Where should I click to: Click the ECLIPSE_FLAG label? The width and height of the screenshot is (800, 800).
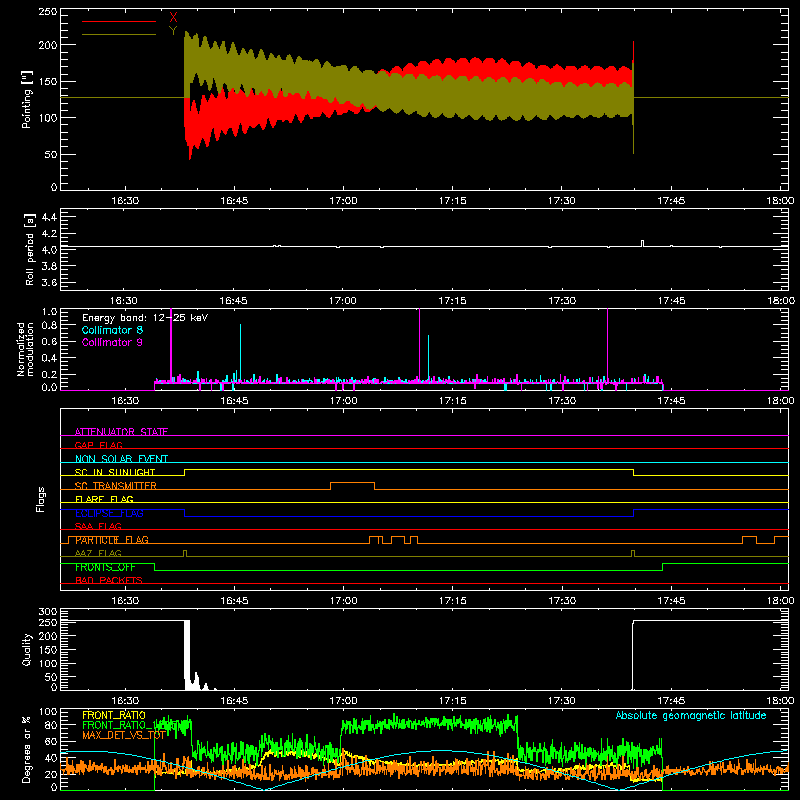click(x=109, y=513)
